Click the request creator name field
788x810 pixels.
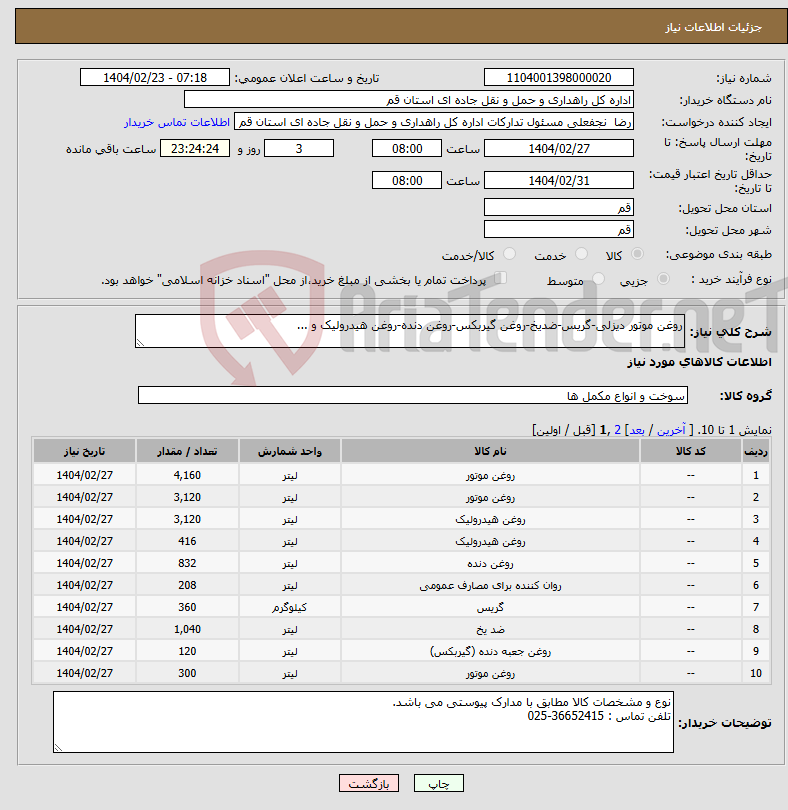point(434,122)
